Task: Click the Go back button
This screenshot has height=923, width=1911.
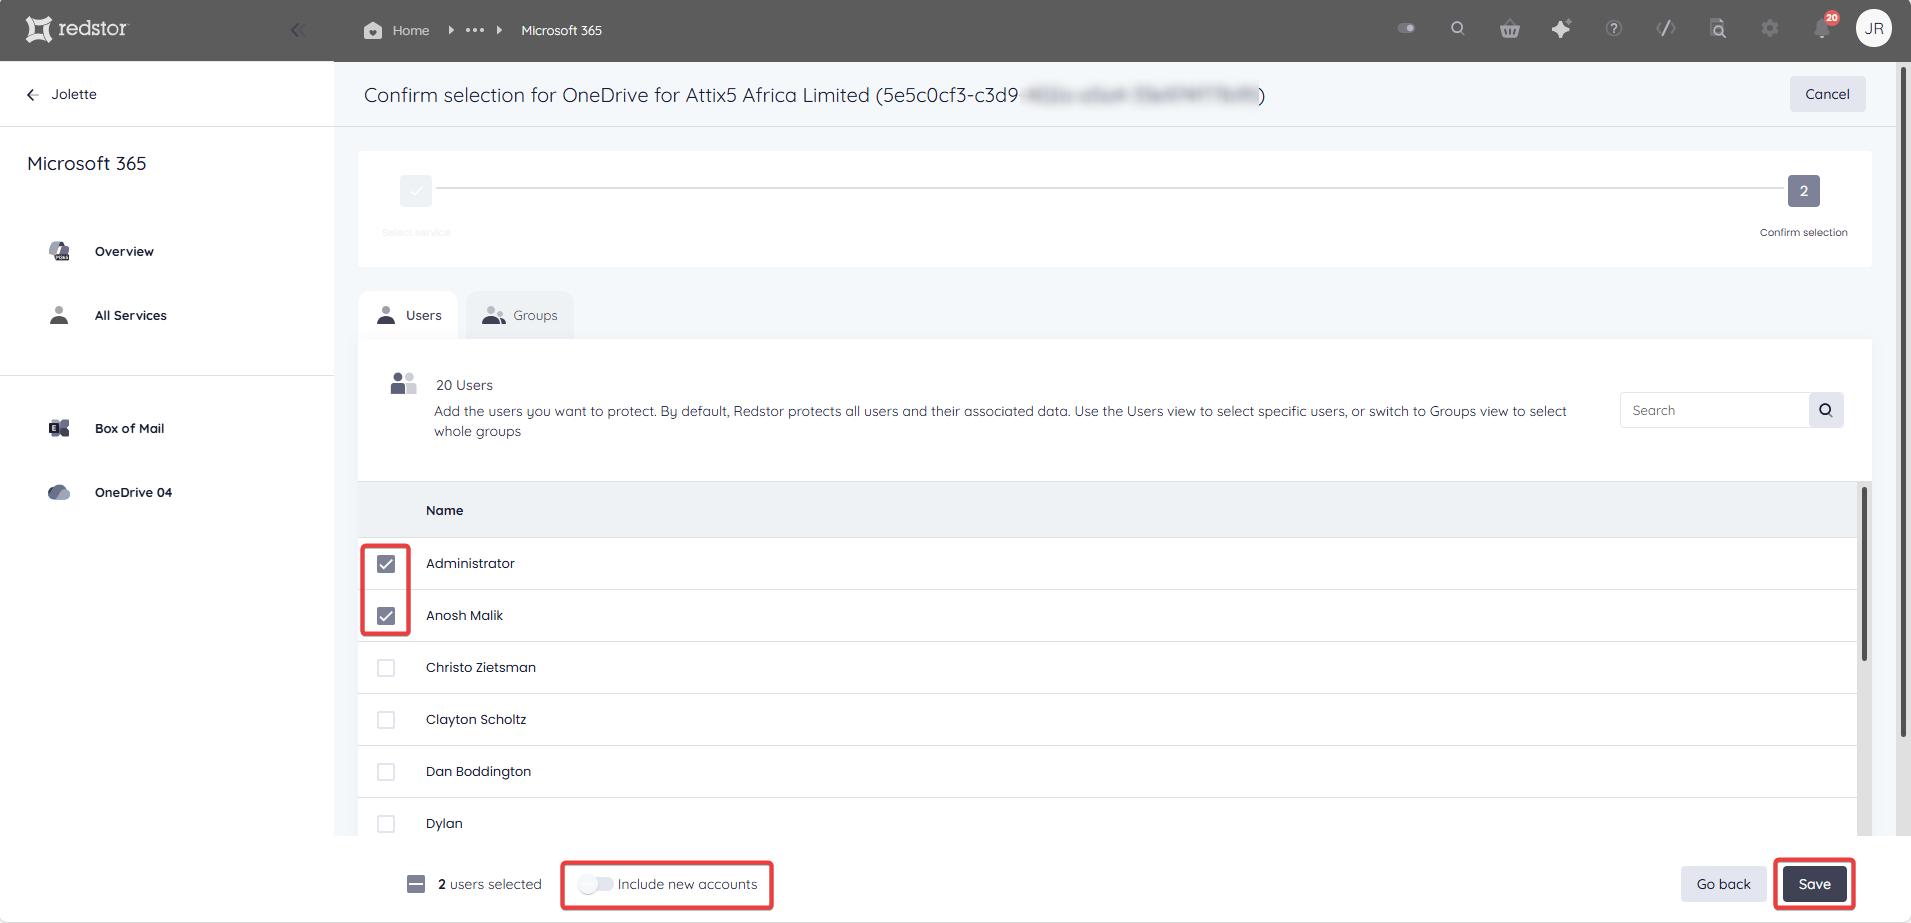Action: click(x=1723, y=884)
